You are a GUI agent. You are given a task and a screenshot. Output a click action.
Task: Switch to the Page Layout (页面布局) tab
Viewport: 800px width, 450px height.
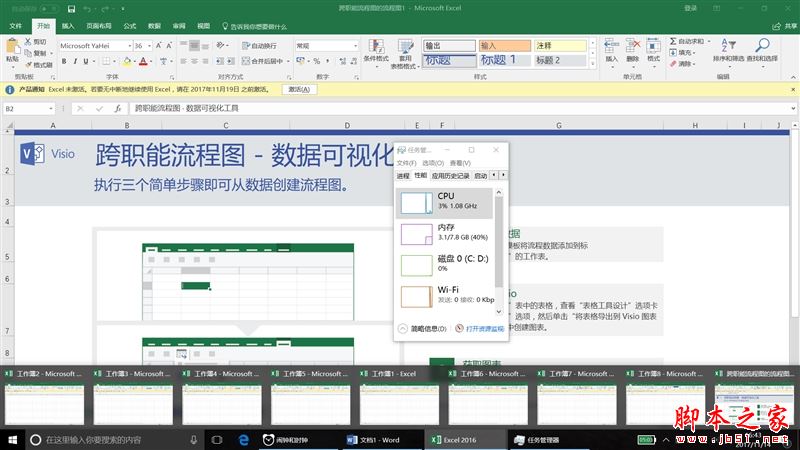pos(98,26)
